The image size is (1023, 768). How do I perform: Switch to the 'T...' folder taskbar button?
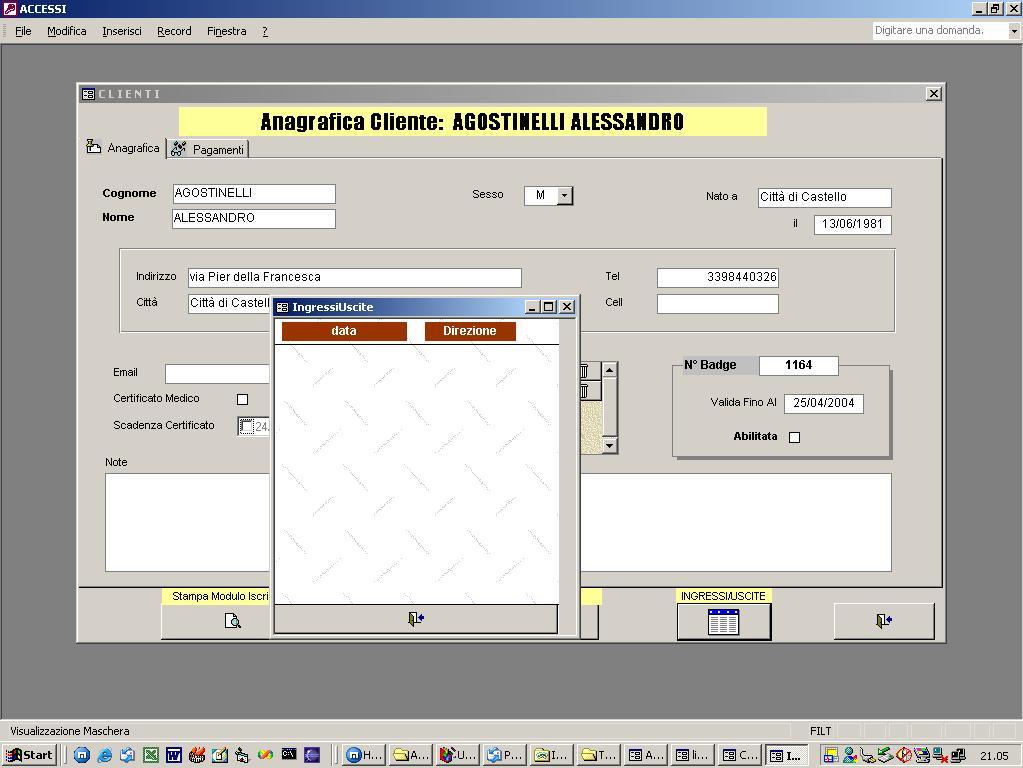point(599,755)
